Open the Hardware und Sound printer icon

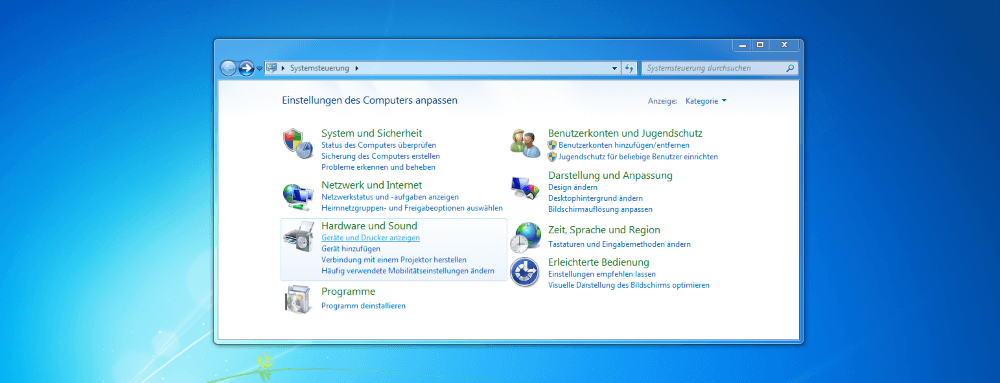tap(298, 237)
